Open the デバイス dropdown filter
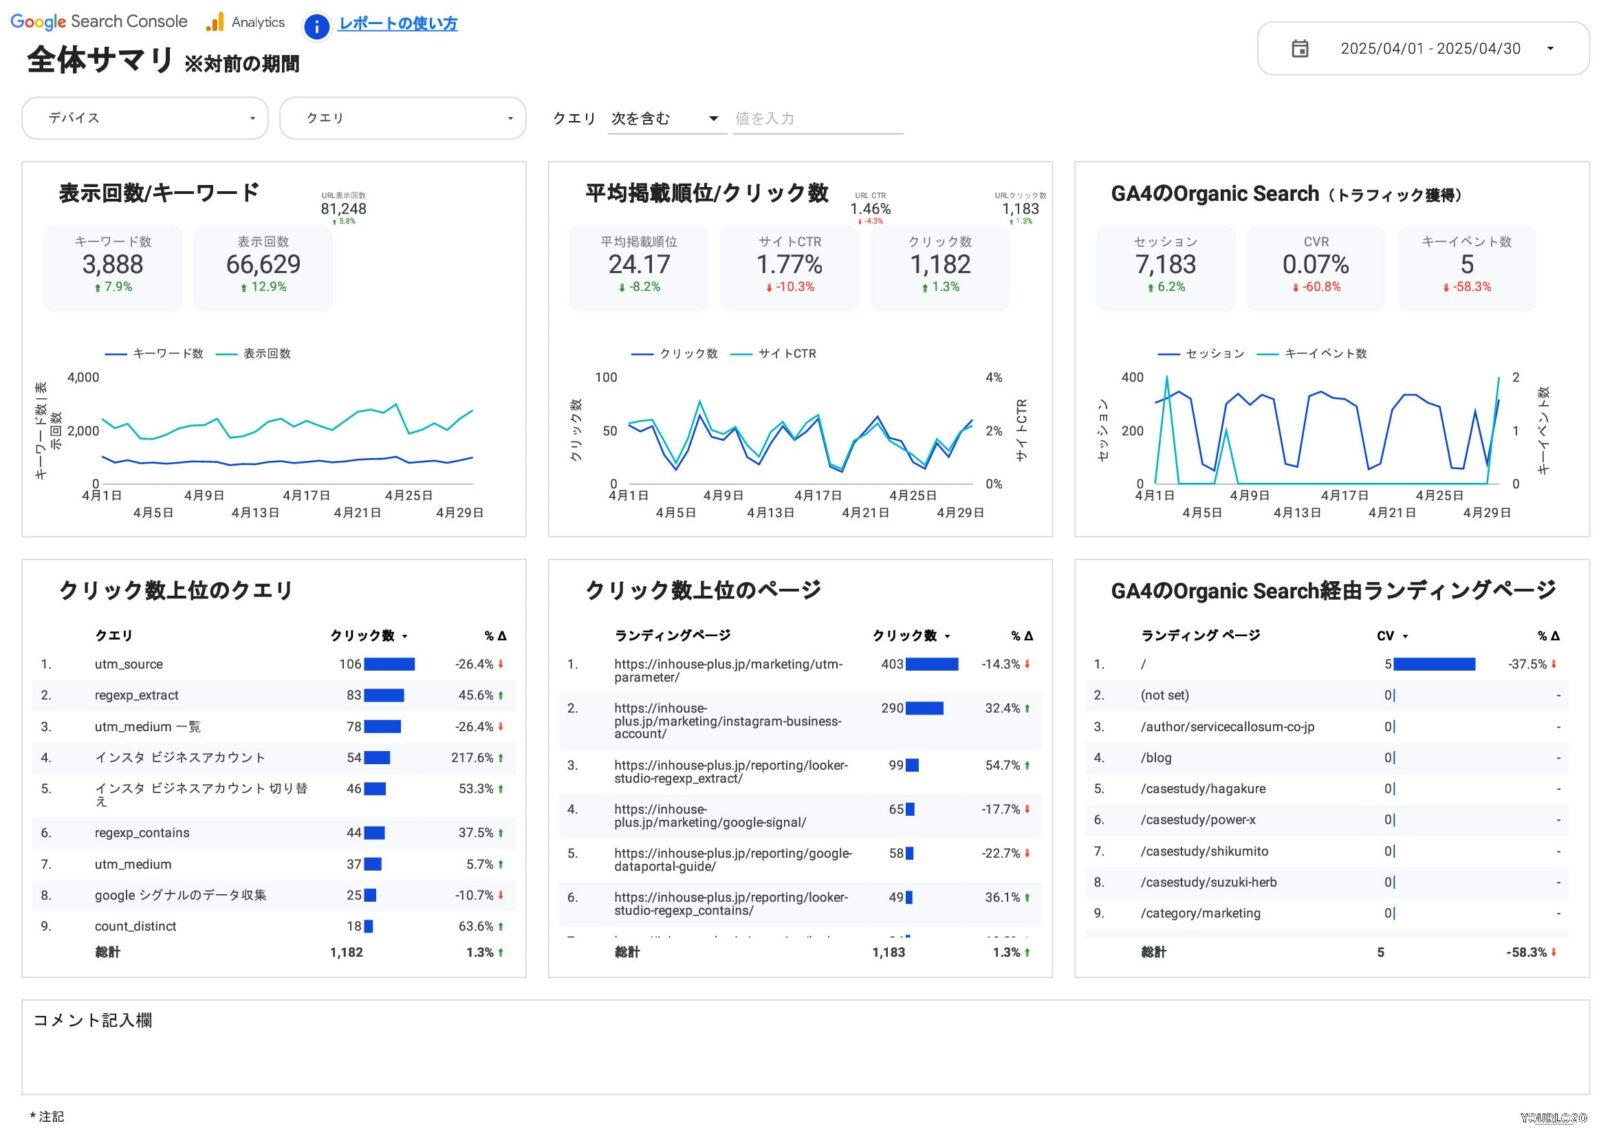1612x1139 pixels. (145, 118)
